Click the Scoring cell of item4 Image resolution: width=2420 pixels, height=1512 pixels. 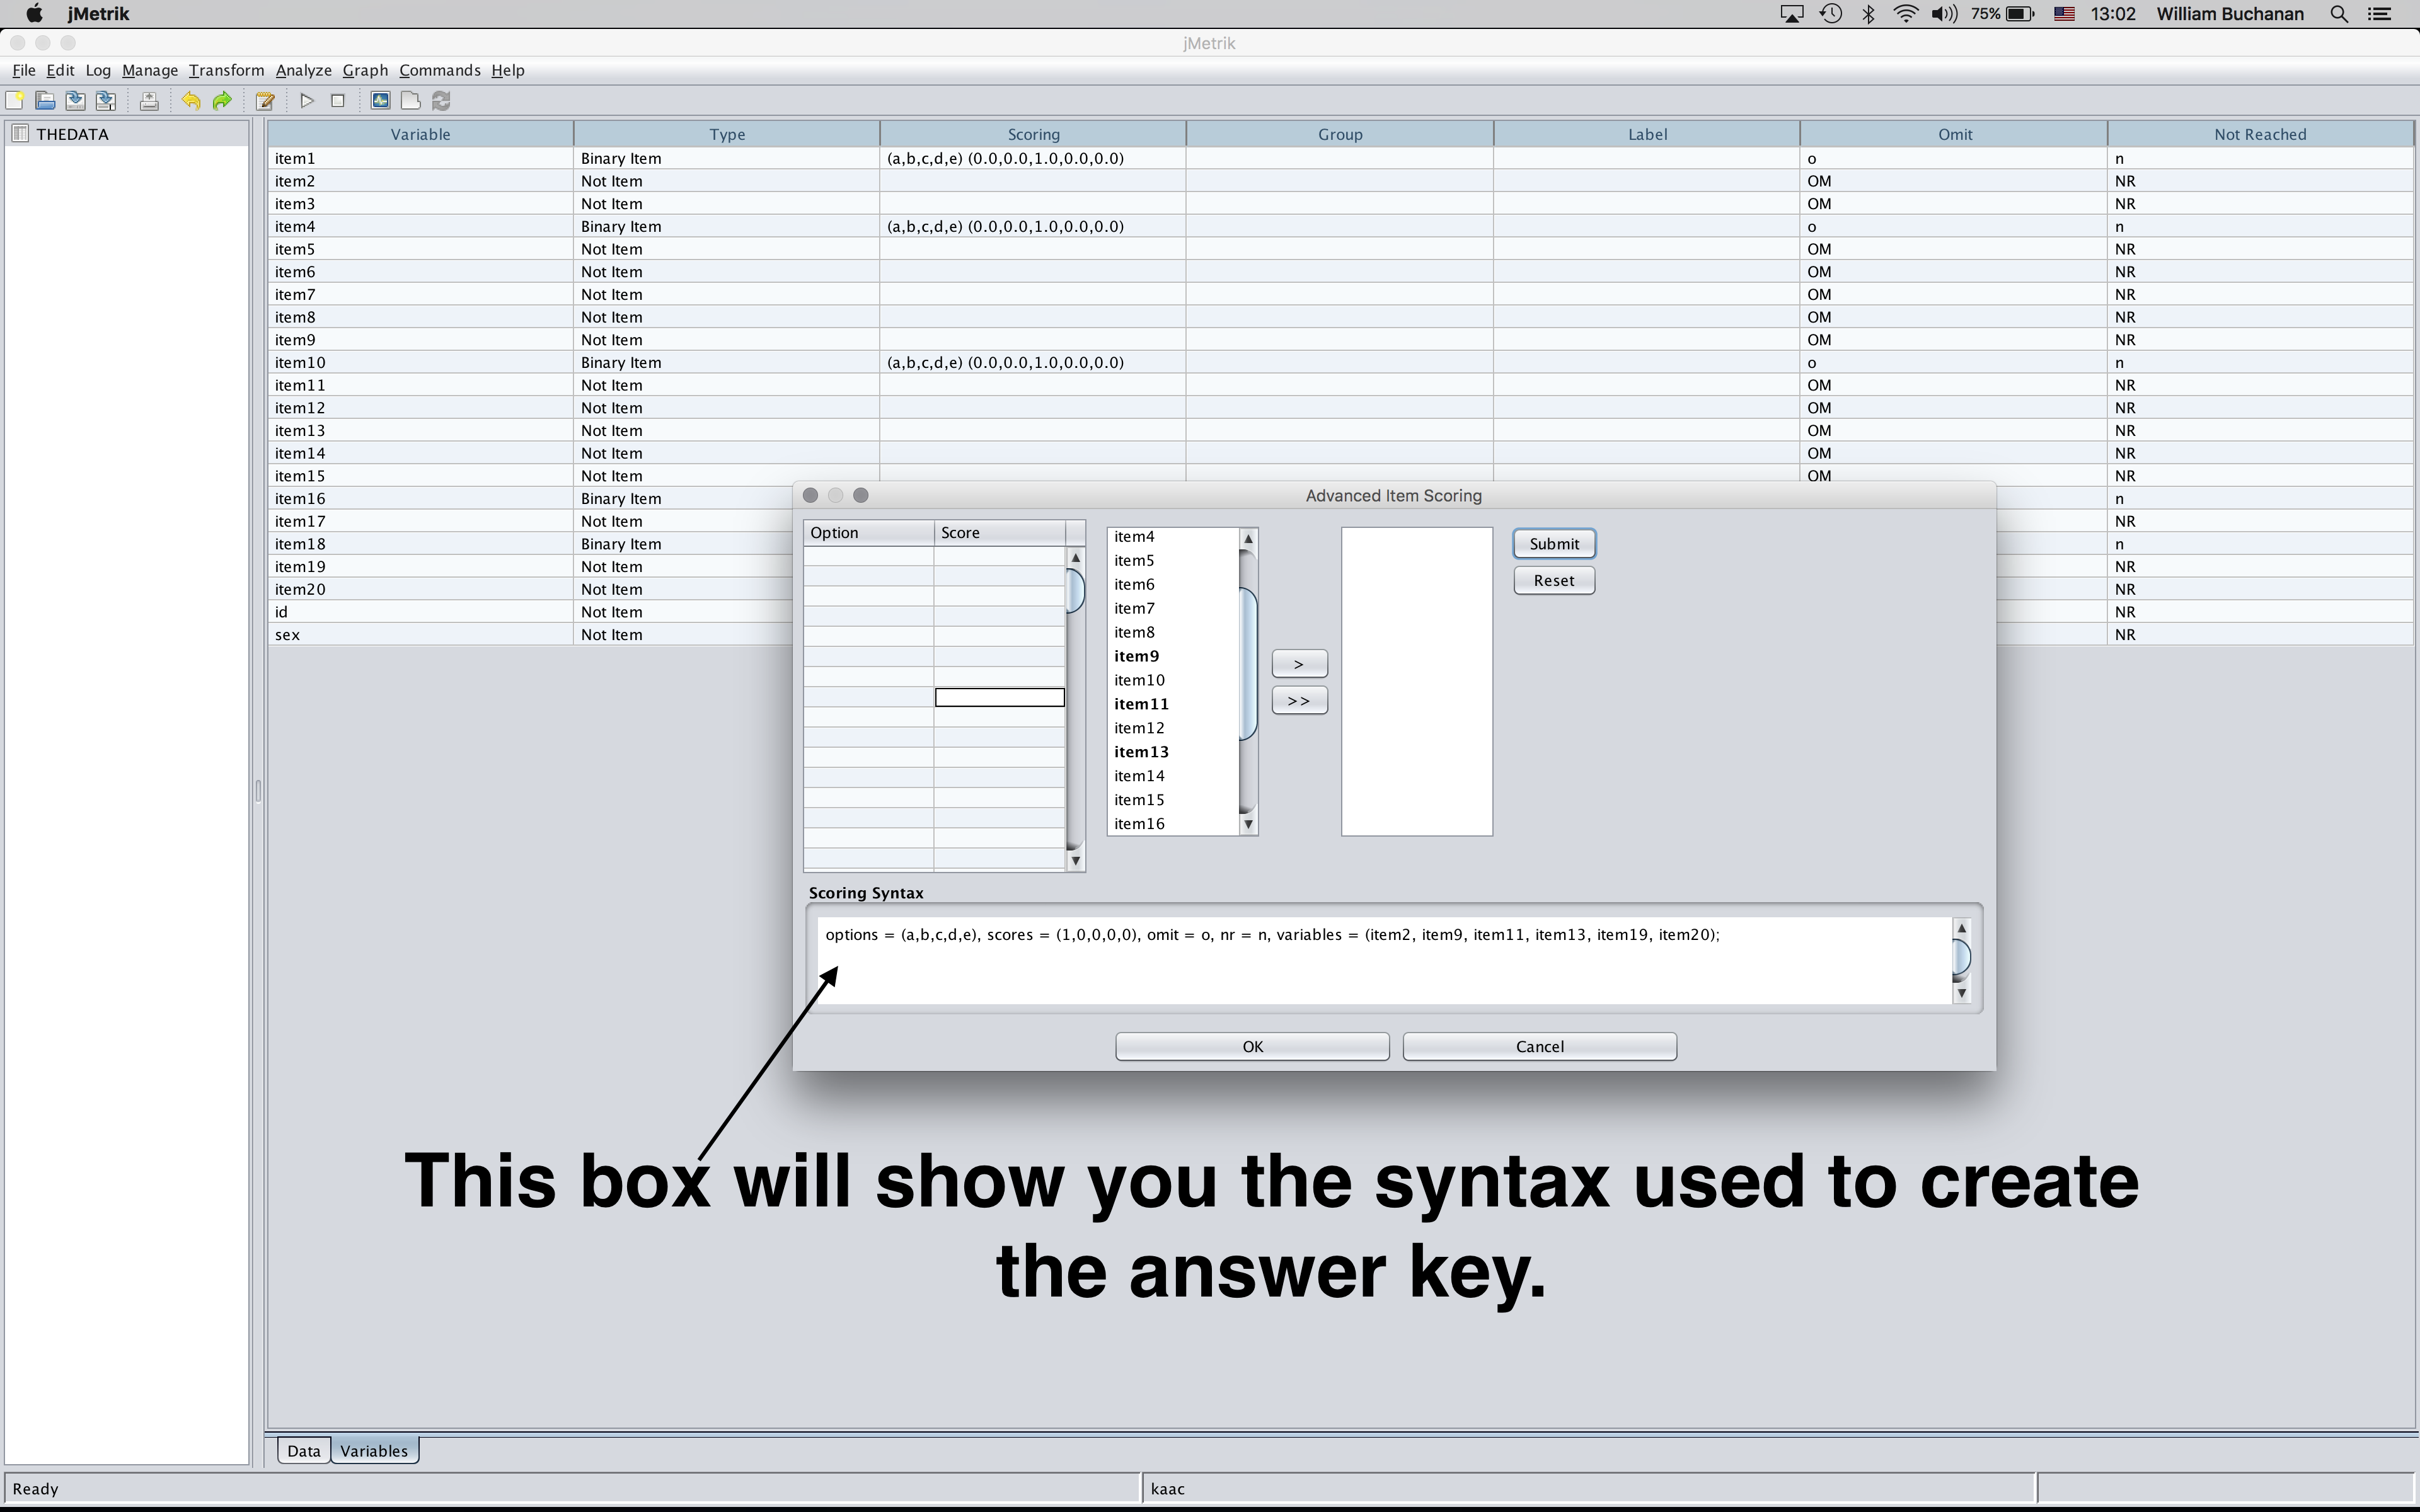pos(1033,226)
